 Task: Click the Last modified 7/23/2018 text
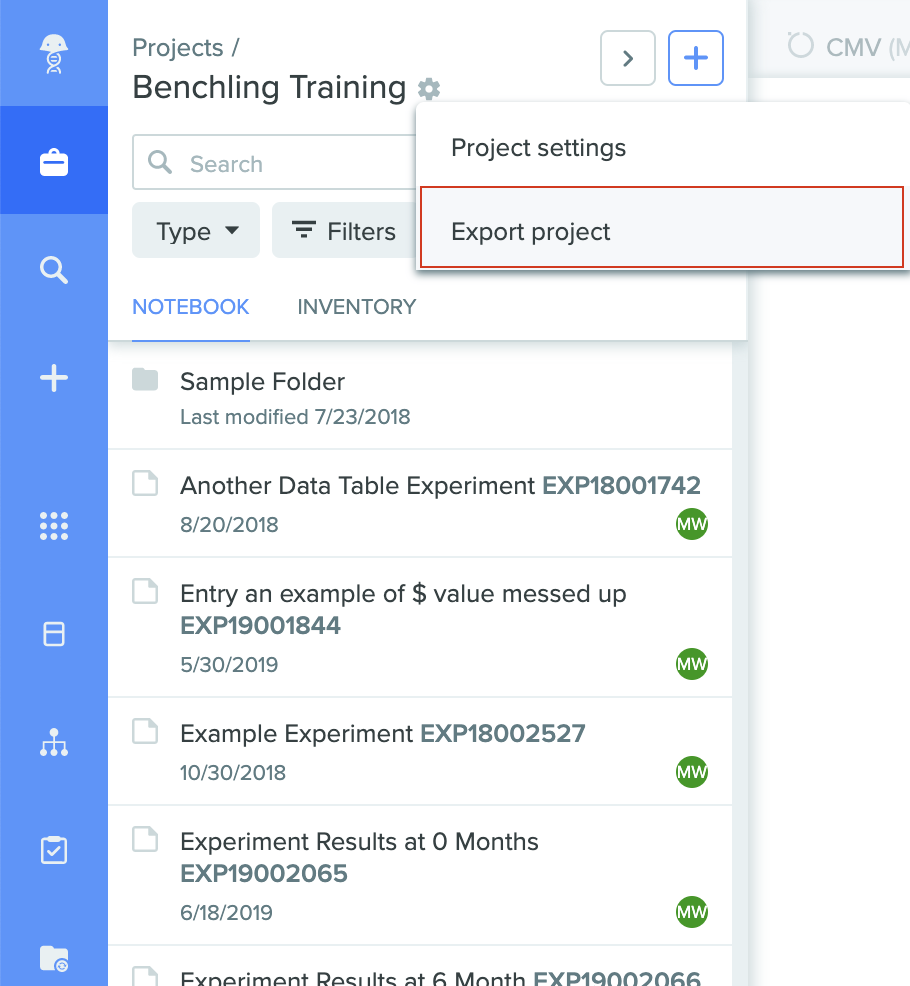tap(295, 417)
